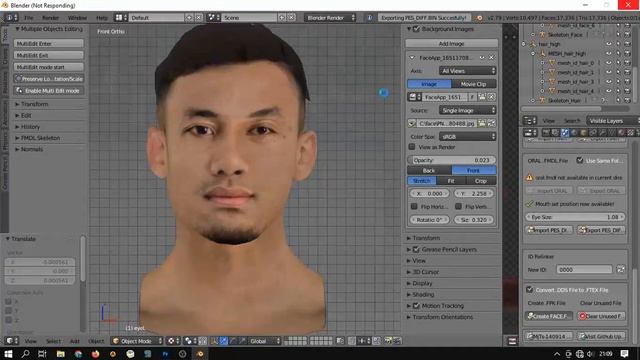The width and height of the screenshot is (640, 360).
Task: Collapse the FaceApp background image entry
Action: click(x=412, y=58)
